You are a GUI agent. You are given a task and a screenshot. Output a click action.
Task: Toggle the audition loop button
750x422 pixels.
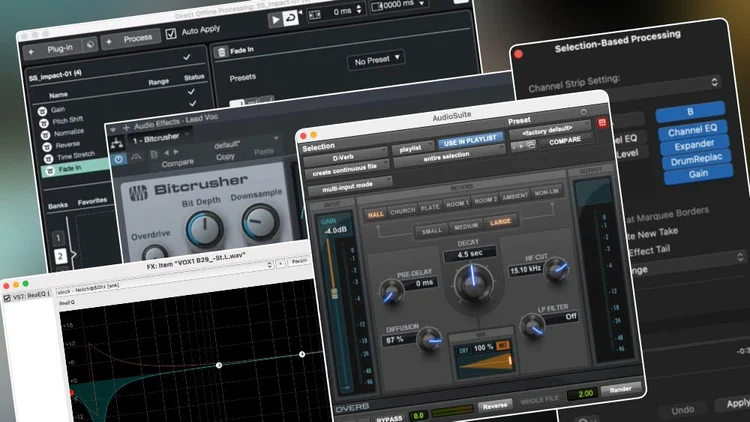[290, 18]
